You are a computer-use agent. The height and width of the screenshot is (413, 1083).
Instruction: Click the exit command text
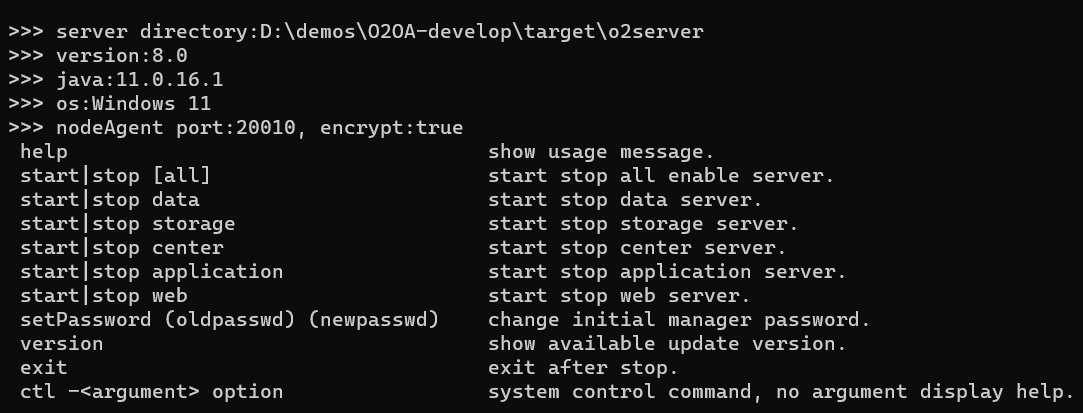coord(44,367)
